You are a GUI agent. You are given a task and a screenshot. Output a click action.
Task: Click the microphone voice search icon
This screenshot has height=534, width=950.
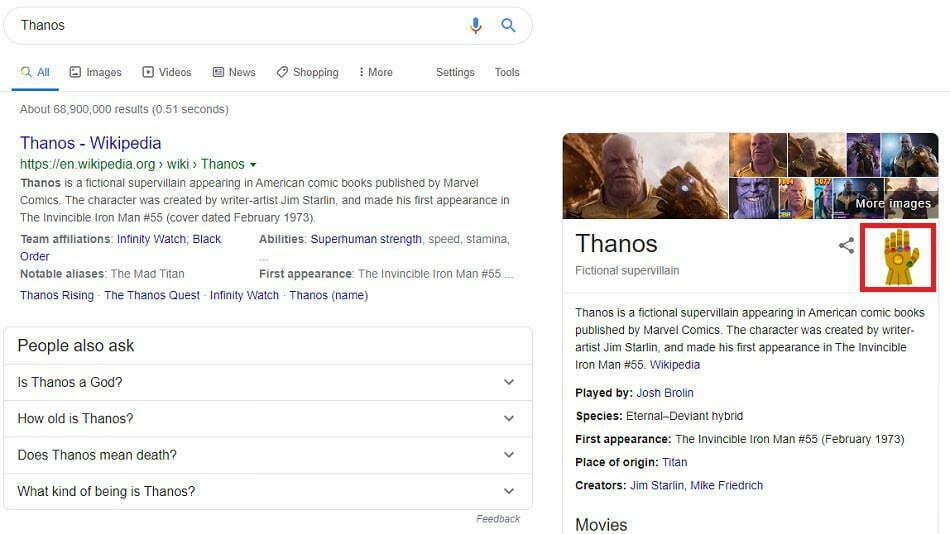coord(476,25)
